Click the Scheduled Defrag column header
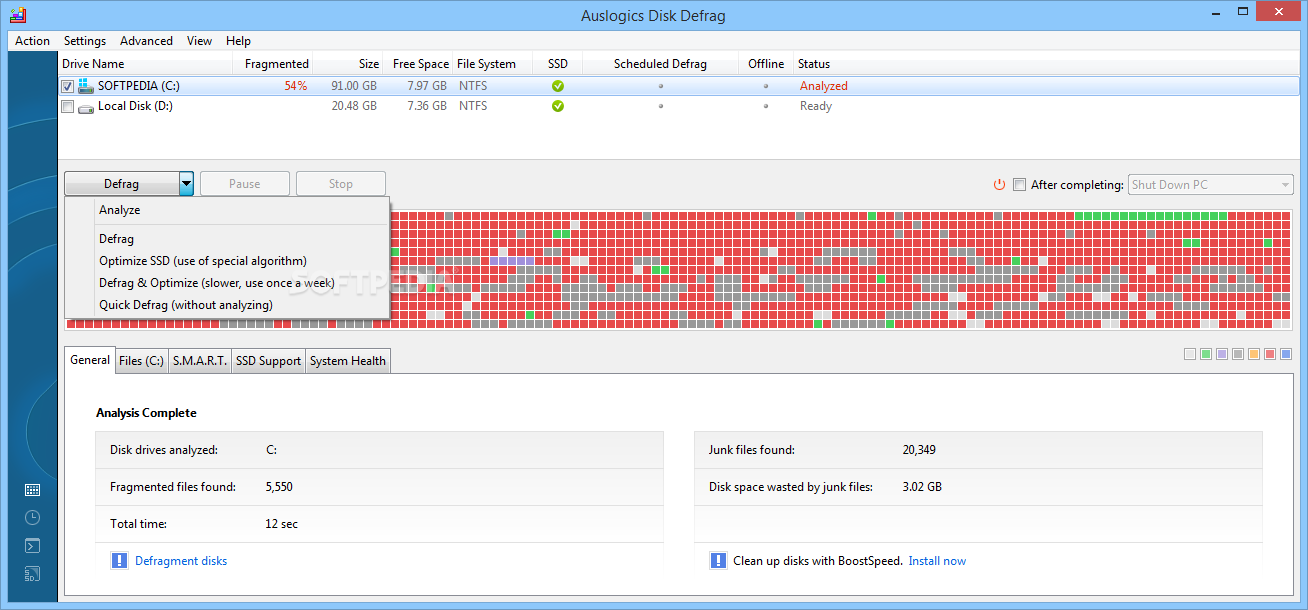1308x610 pixels. tap(660, 64)
